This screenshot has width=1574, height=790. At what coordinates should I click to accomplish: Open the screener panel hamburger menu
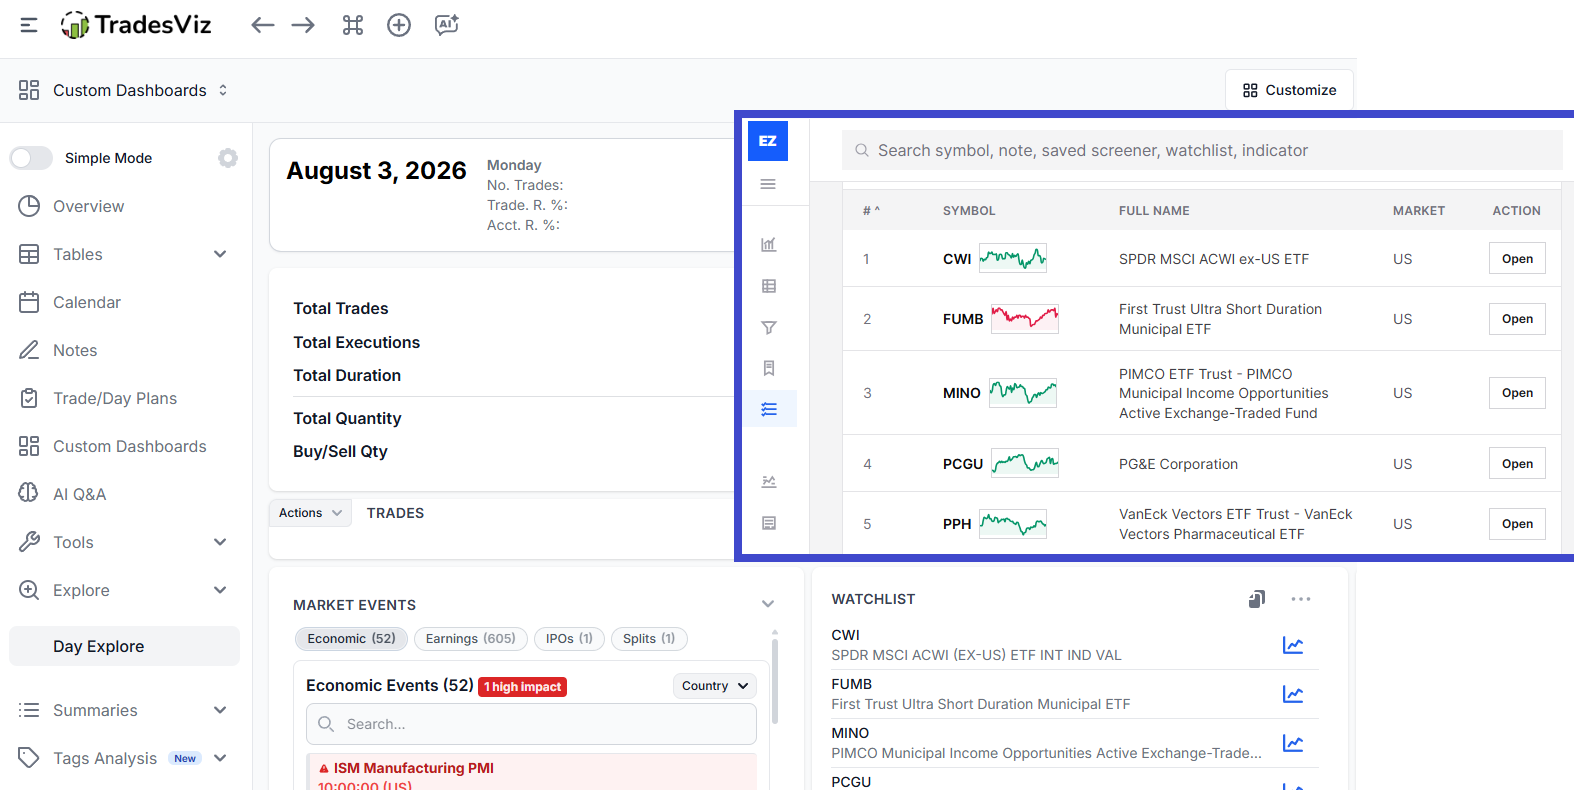(x=768, y=184)
